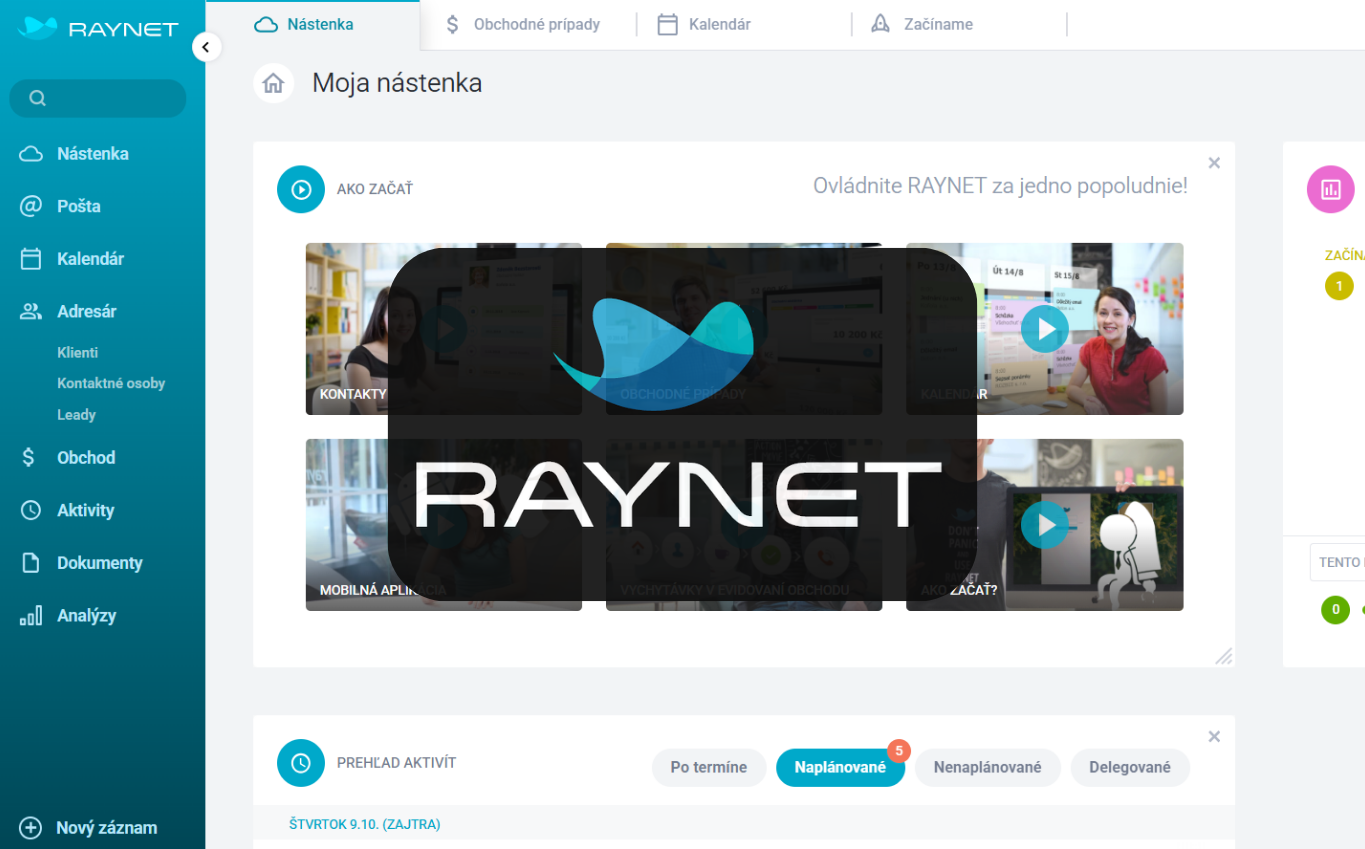
Task: Select the Nenaplánované filter
Action: (x=988, y=768)
